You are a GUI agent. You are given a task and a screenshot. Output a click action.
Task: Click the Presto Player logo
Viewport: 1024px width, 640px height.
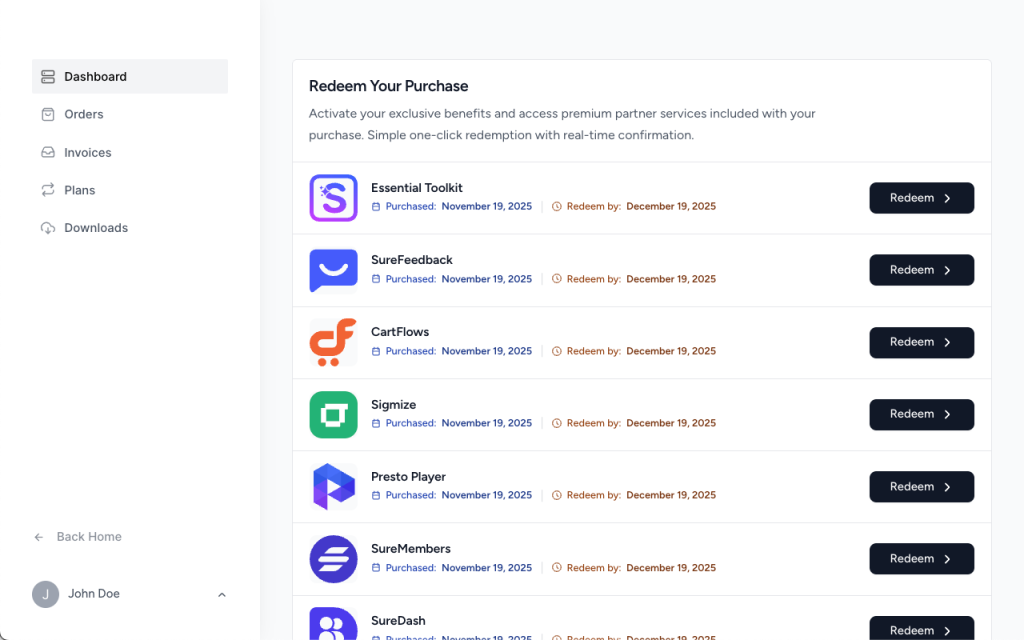(x=333, y=487)
